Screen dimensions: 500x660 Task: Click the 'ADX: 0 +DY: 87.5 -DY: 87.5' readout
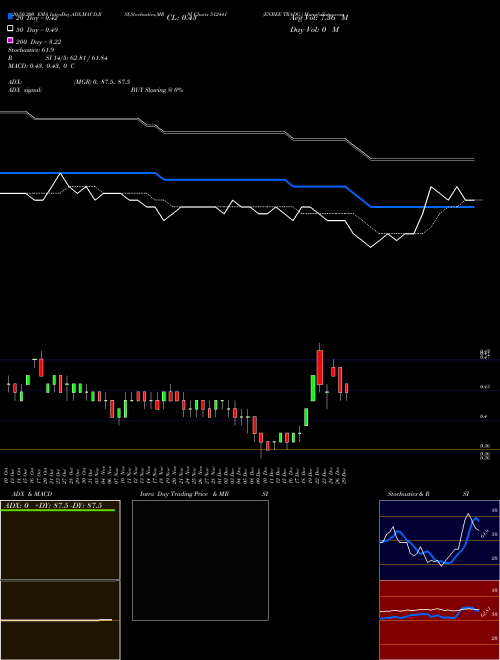click(53, 505)
